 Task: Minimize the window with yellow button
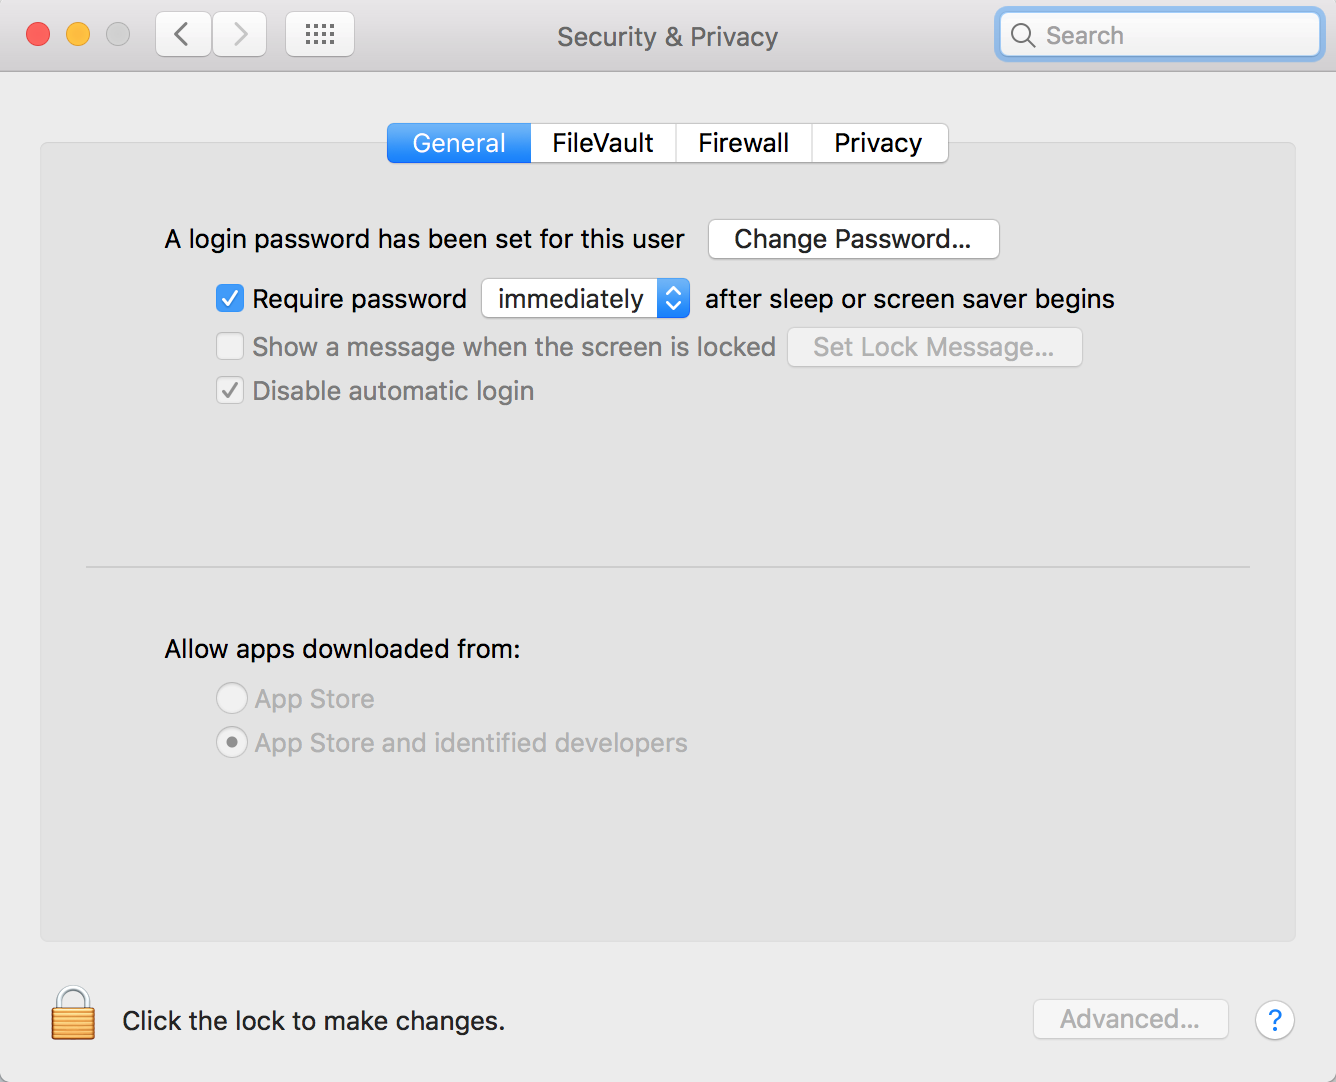pyautogui.click(x=78, y=35)
